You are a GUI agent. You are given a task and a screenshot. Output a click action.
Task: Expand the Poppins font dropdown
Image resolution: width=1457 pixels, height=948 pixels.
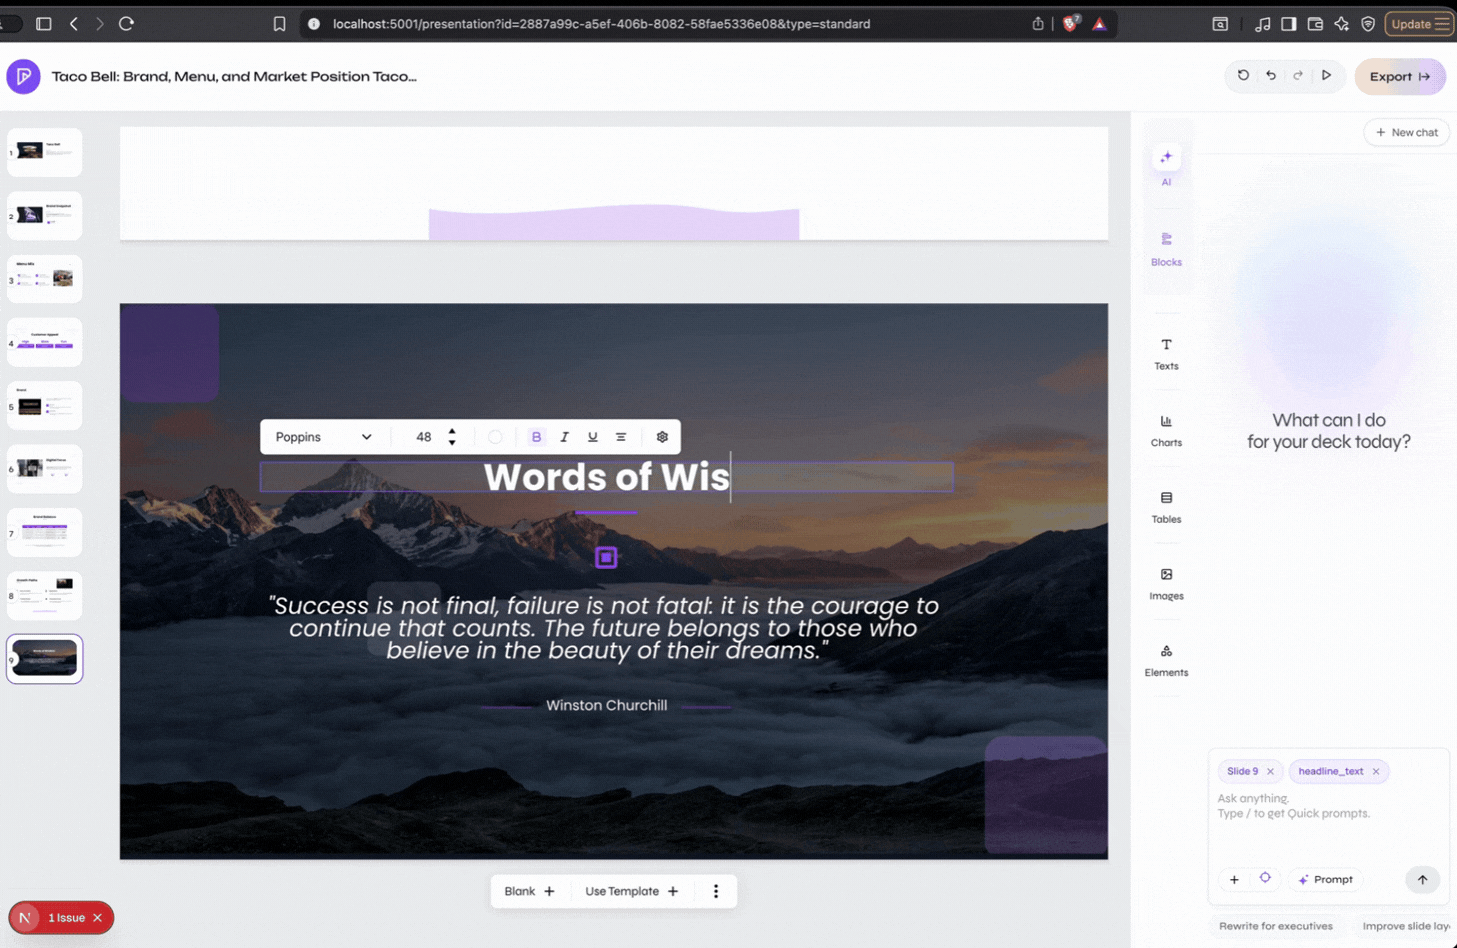click(x=323, y=437)
